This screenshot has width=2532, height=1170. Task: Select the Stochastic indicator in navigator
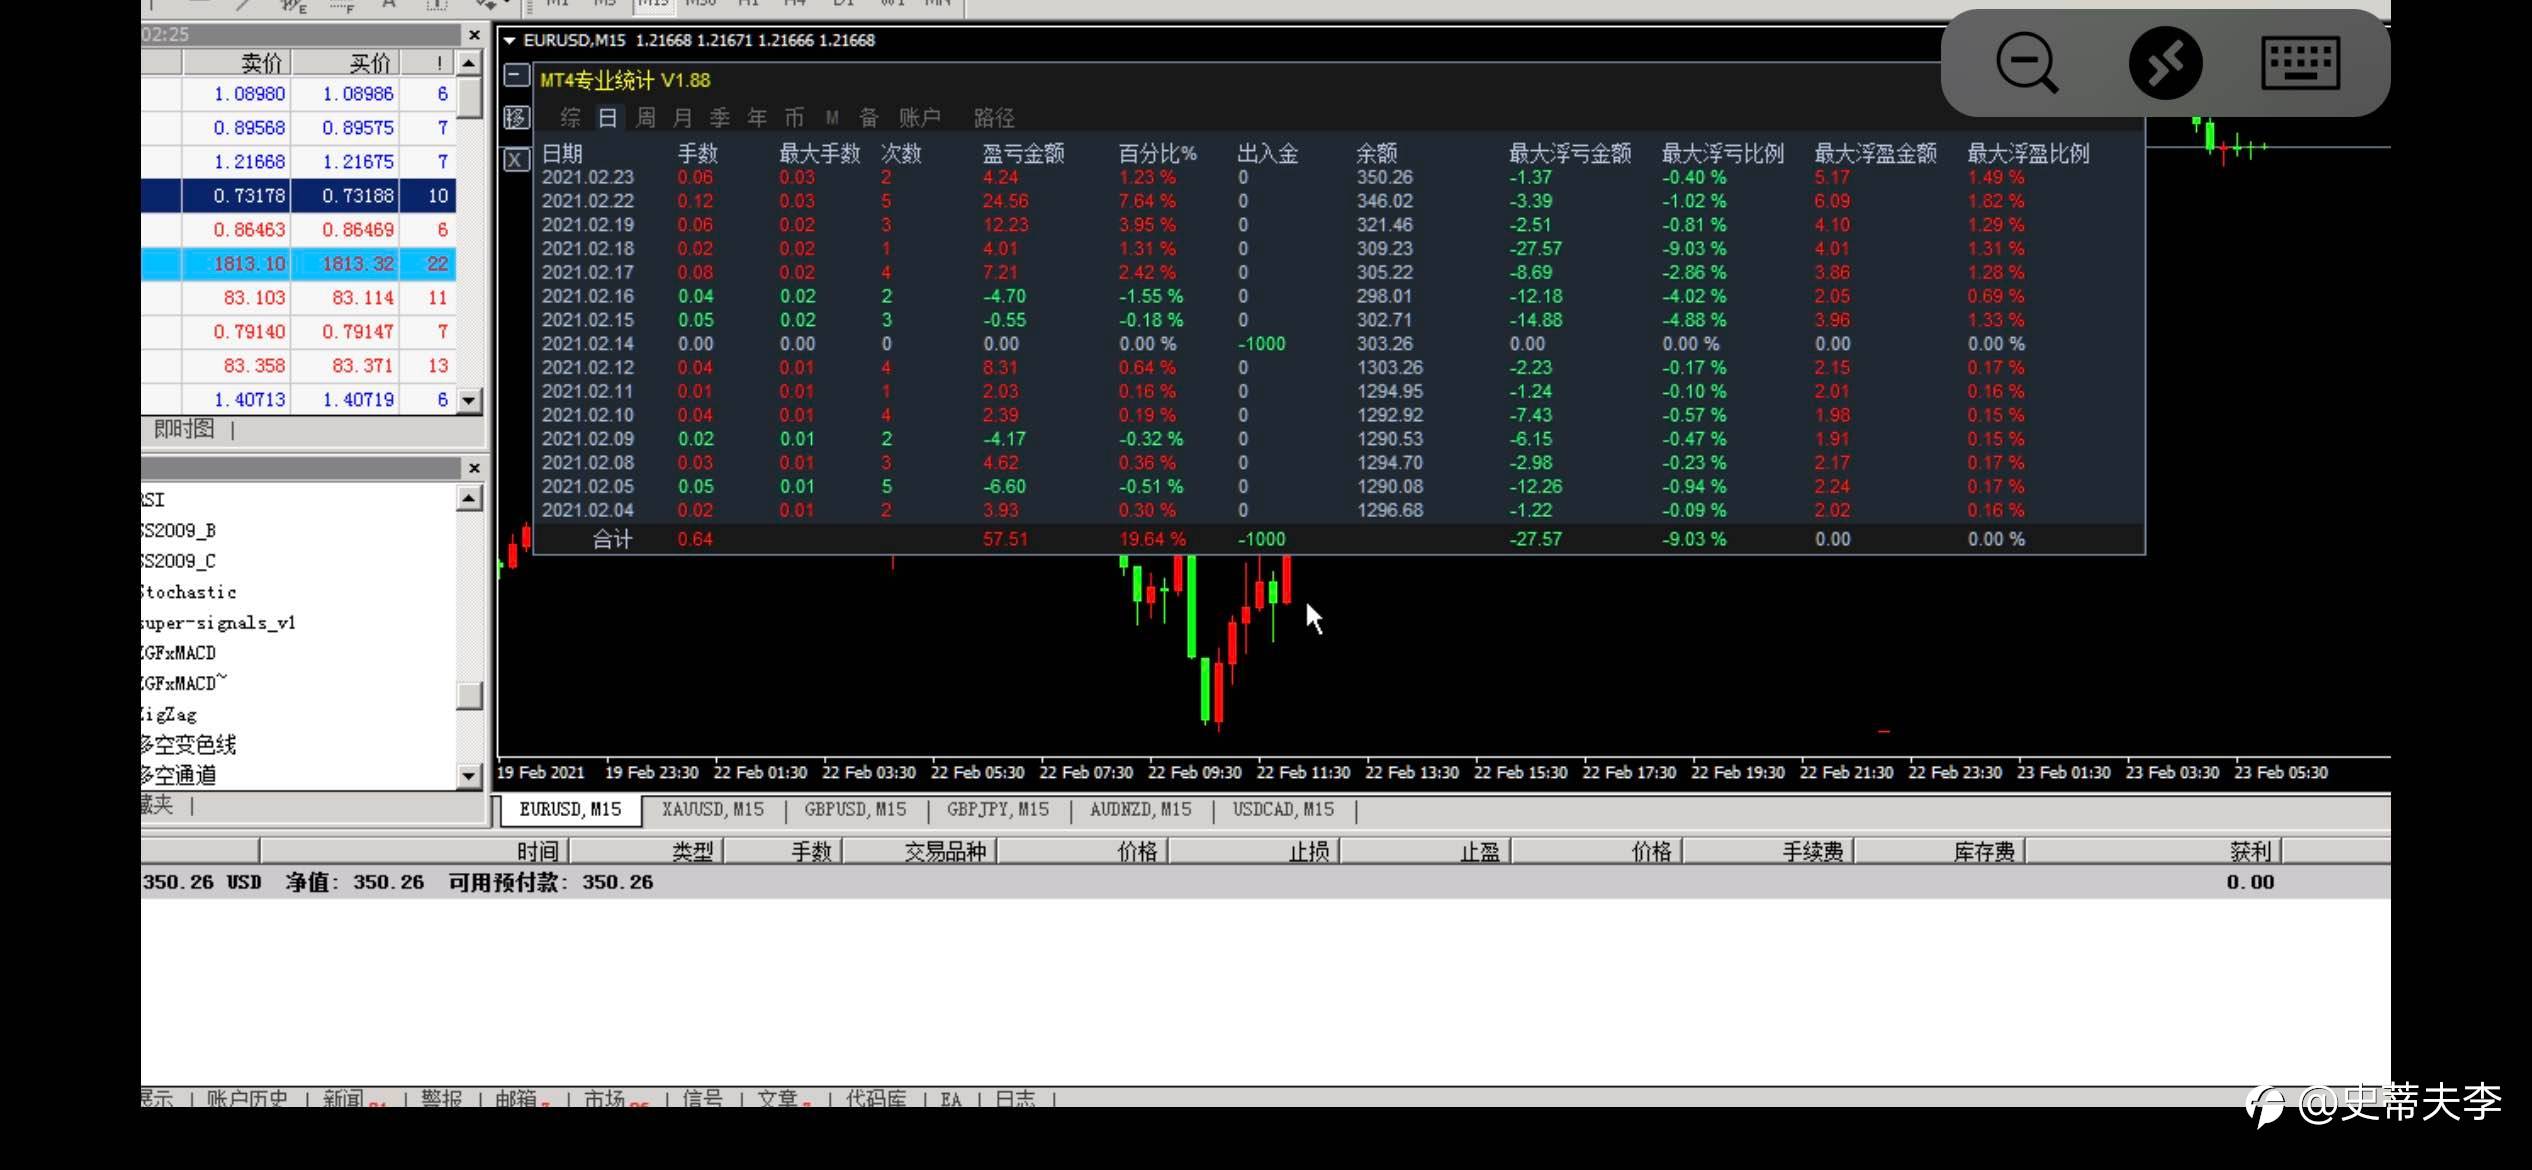(x=190, y=592)
